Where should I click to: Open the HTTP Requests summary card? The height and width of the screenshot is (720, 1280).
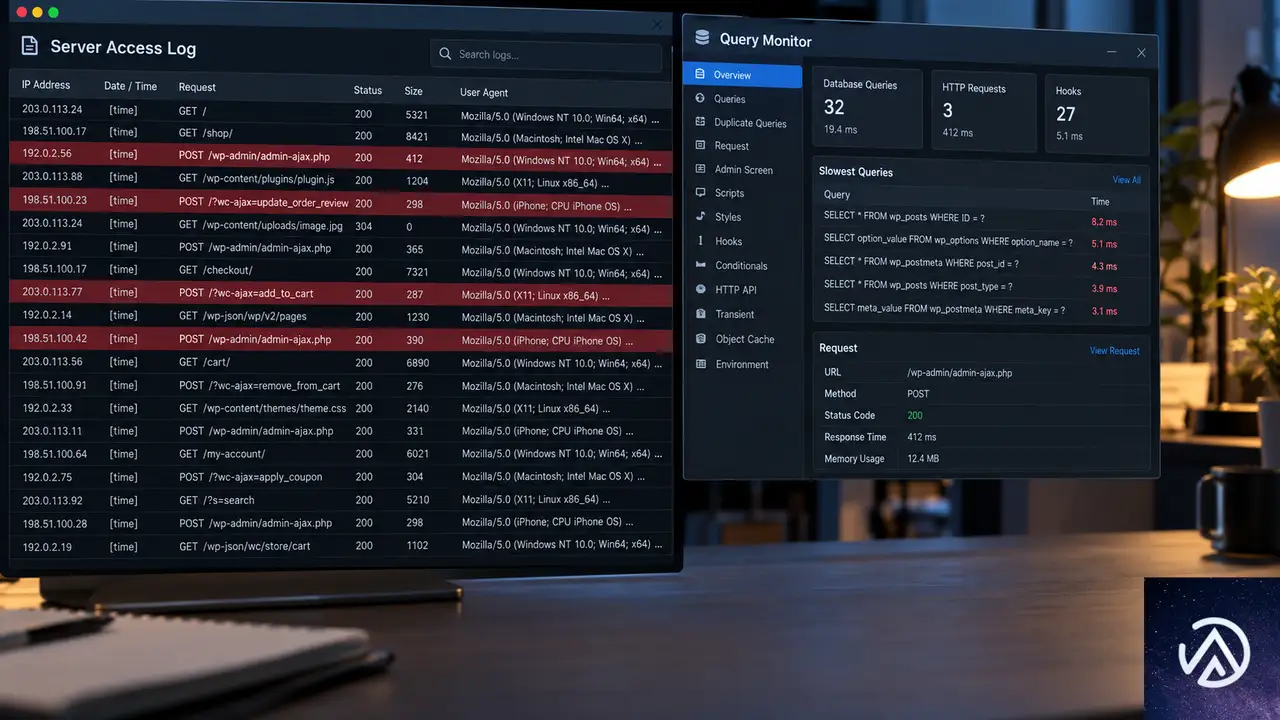[x=983, y=110]
